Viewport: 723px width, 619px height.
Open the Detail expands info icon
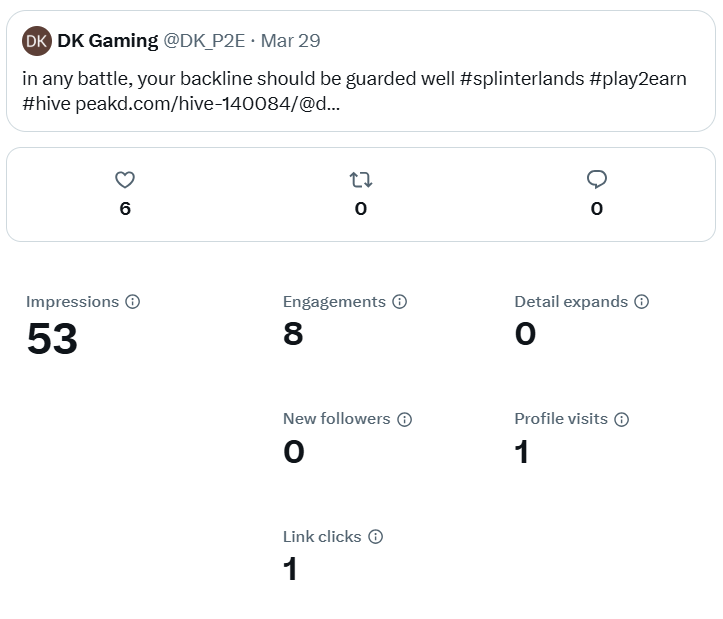coord(641,302)
